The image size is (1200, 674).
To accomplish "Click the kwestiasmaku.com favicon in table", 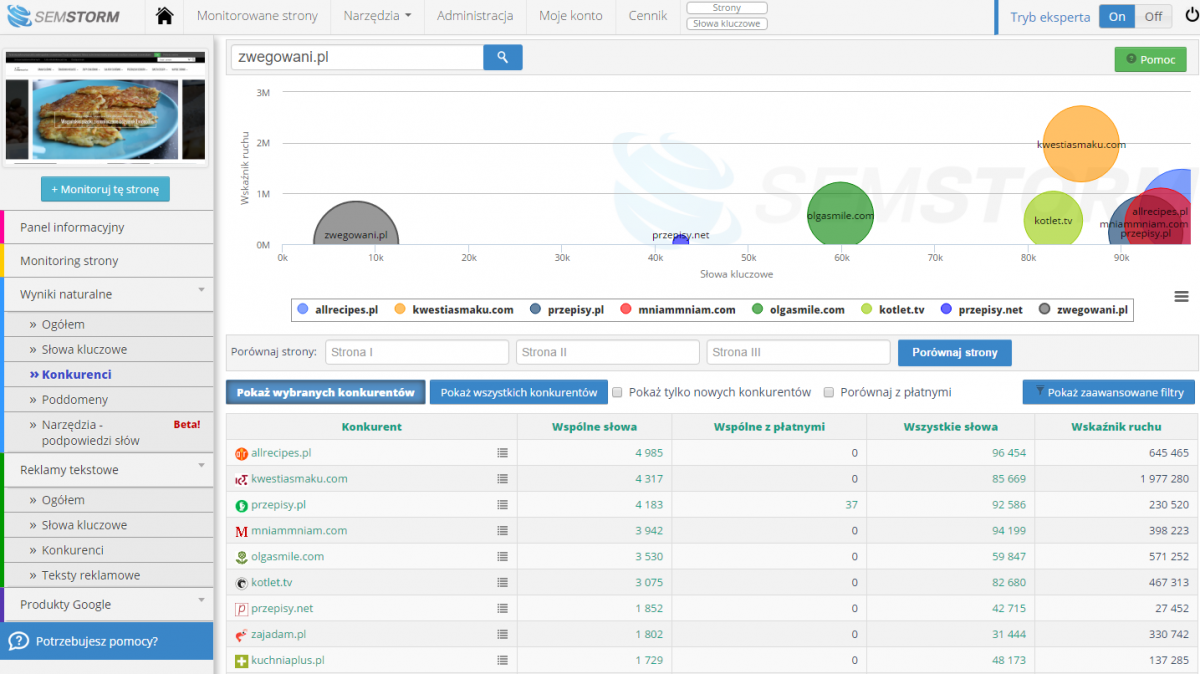I will click(241, 479).
